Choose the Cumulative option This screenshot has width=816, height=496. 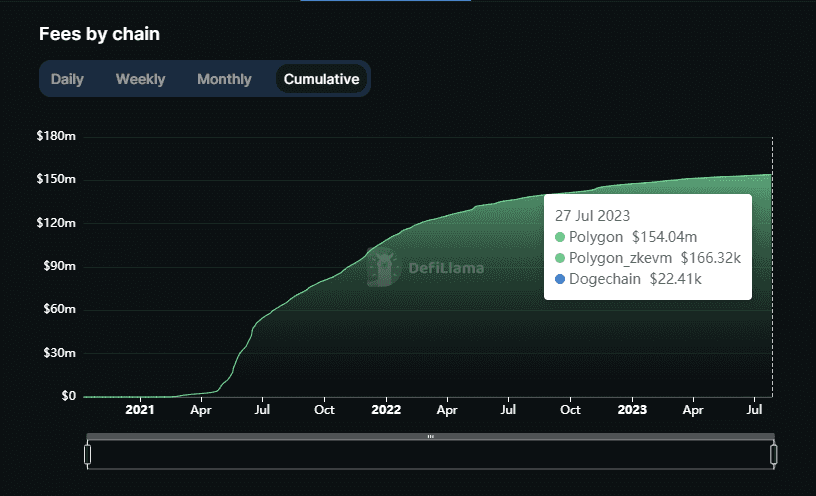(x=321, y=79)
